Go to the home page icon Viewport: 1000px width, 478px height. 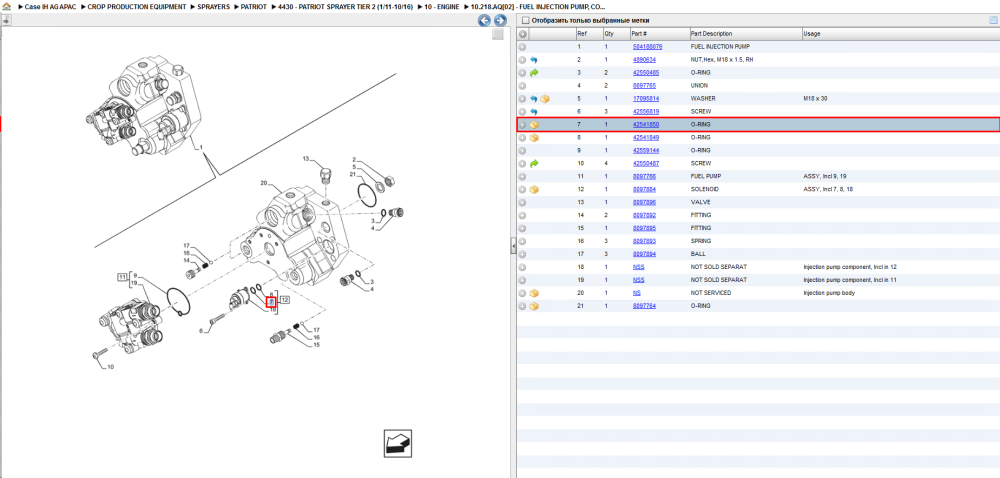coord(8,6)
